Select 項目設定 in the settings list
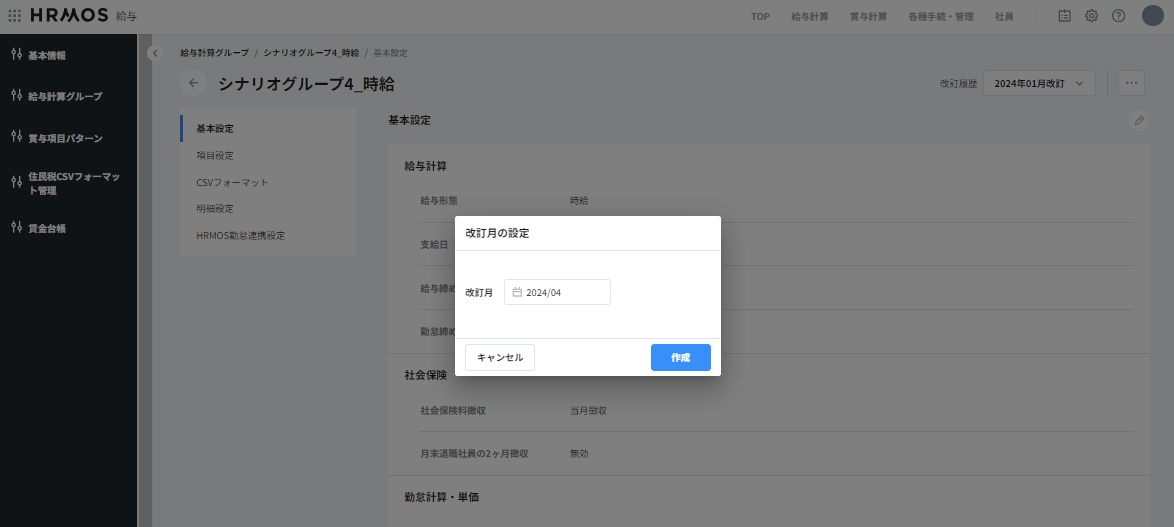 pyautogui.click(x=215, y=155)
